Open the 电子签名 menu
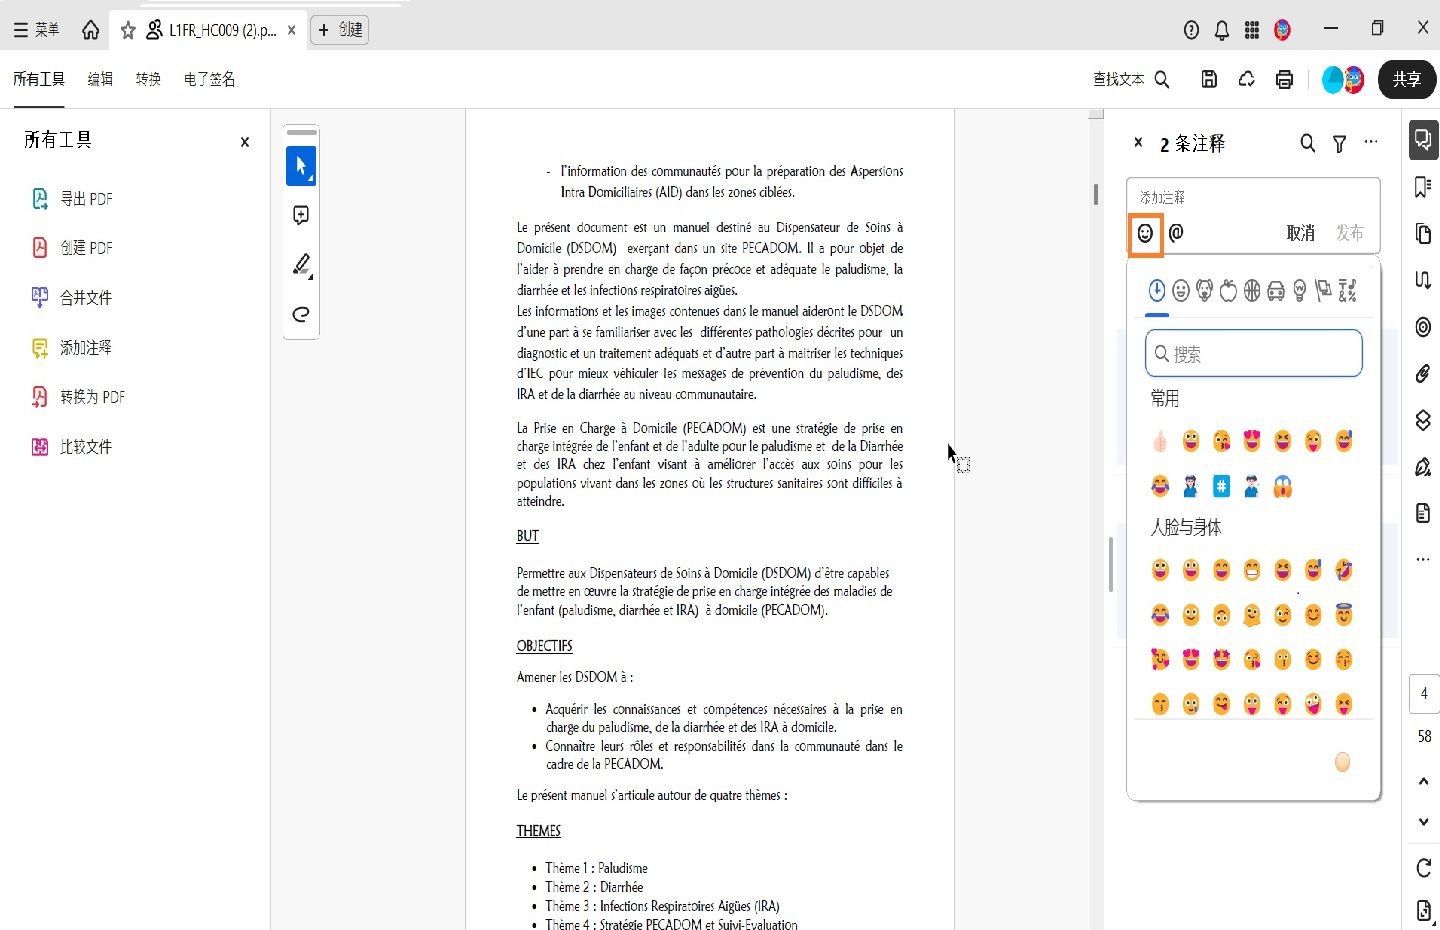The height and width of the screenshot is (930, 1440). [210, 79]
